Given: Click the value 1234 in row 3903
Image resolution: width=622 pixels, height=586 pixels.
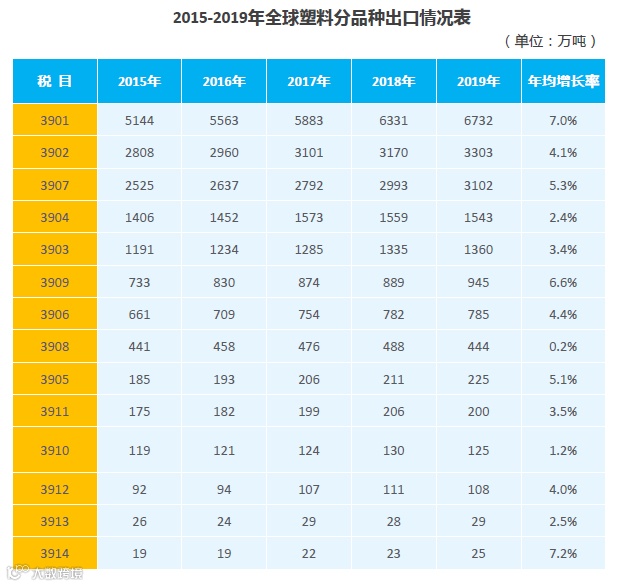Looking at the screenshot, I should click(224, 250).
